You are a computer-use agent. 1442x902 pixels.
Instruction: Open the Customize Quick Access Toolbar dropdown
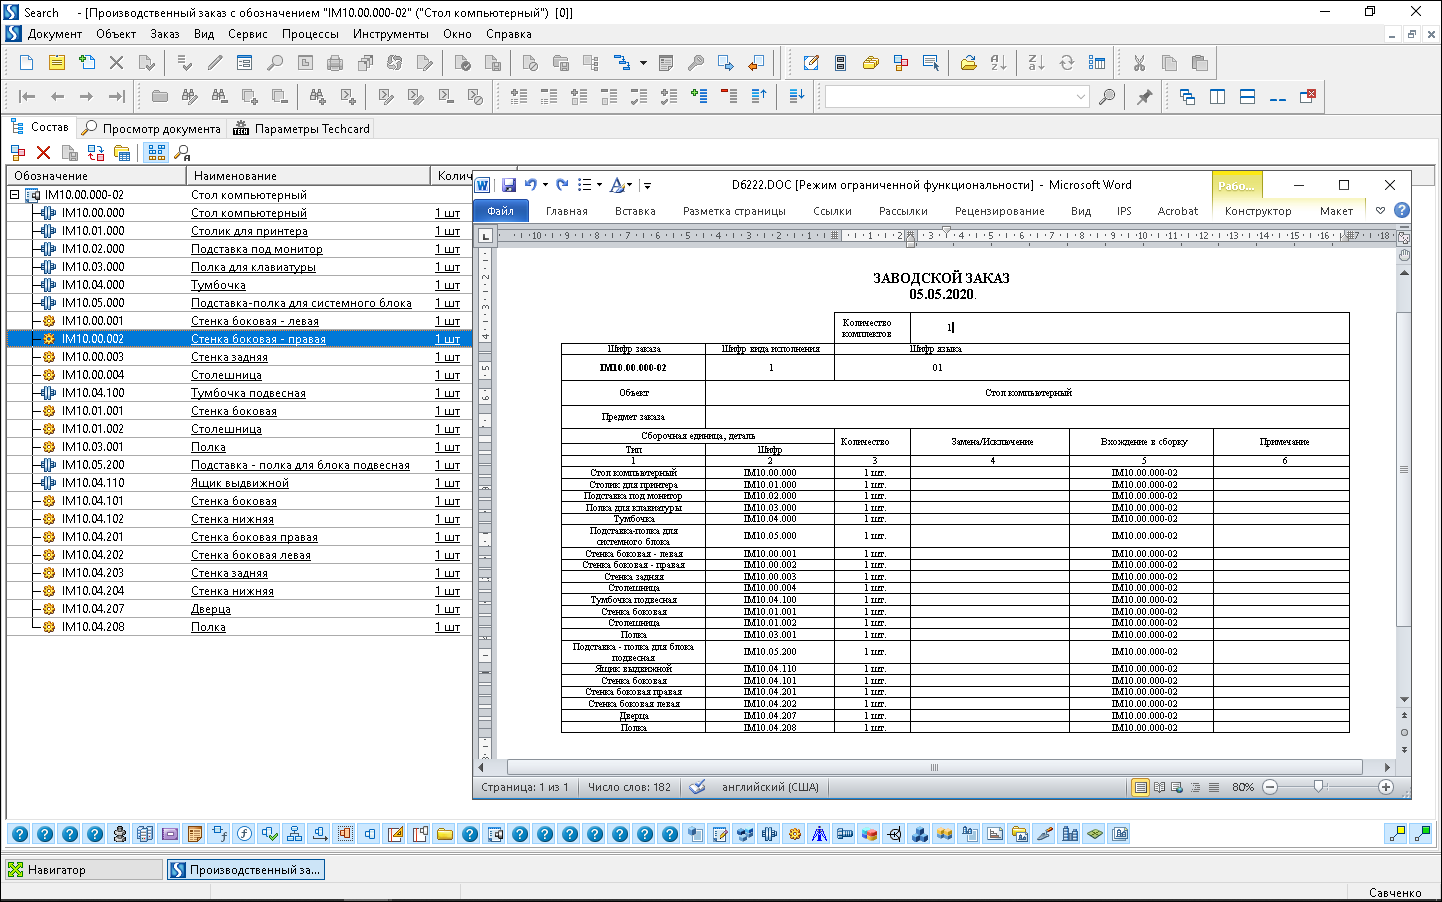point(648,185)
